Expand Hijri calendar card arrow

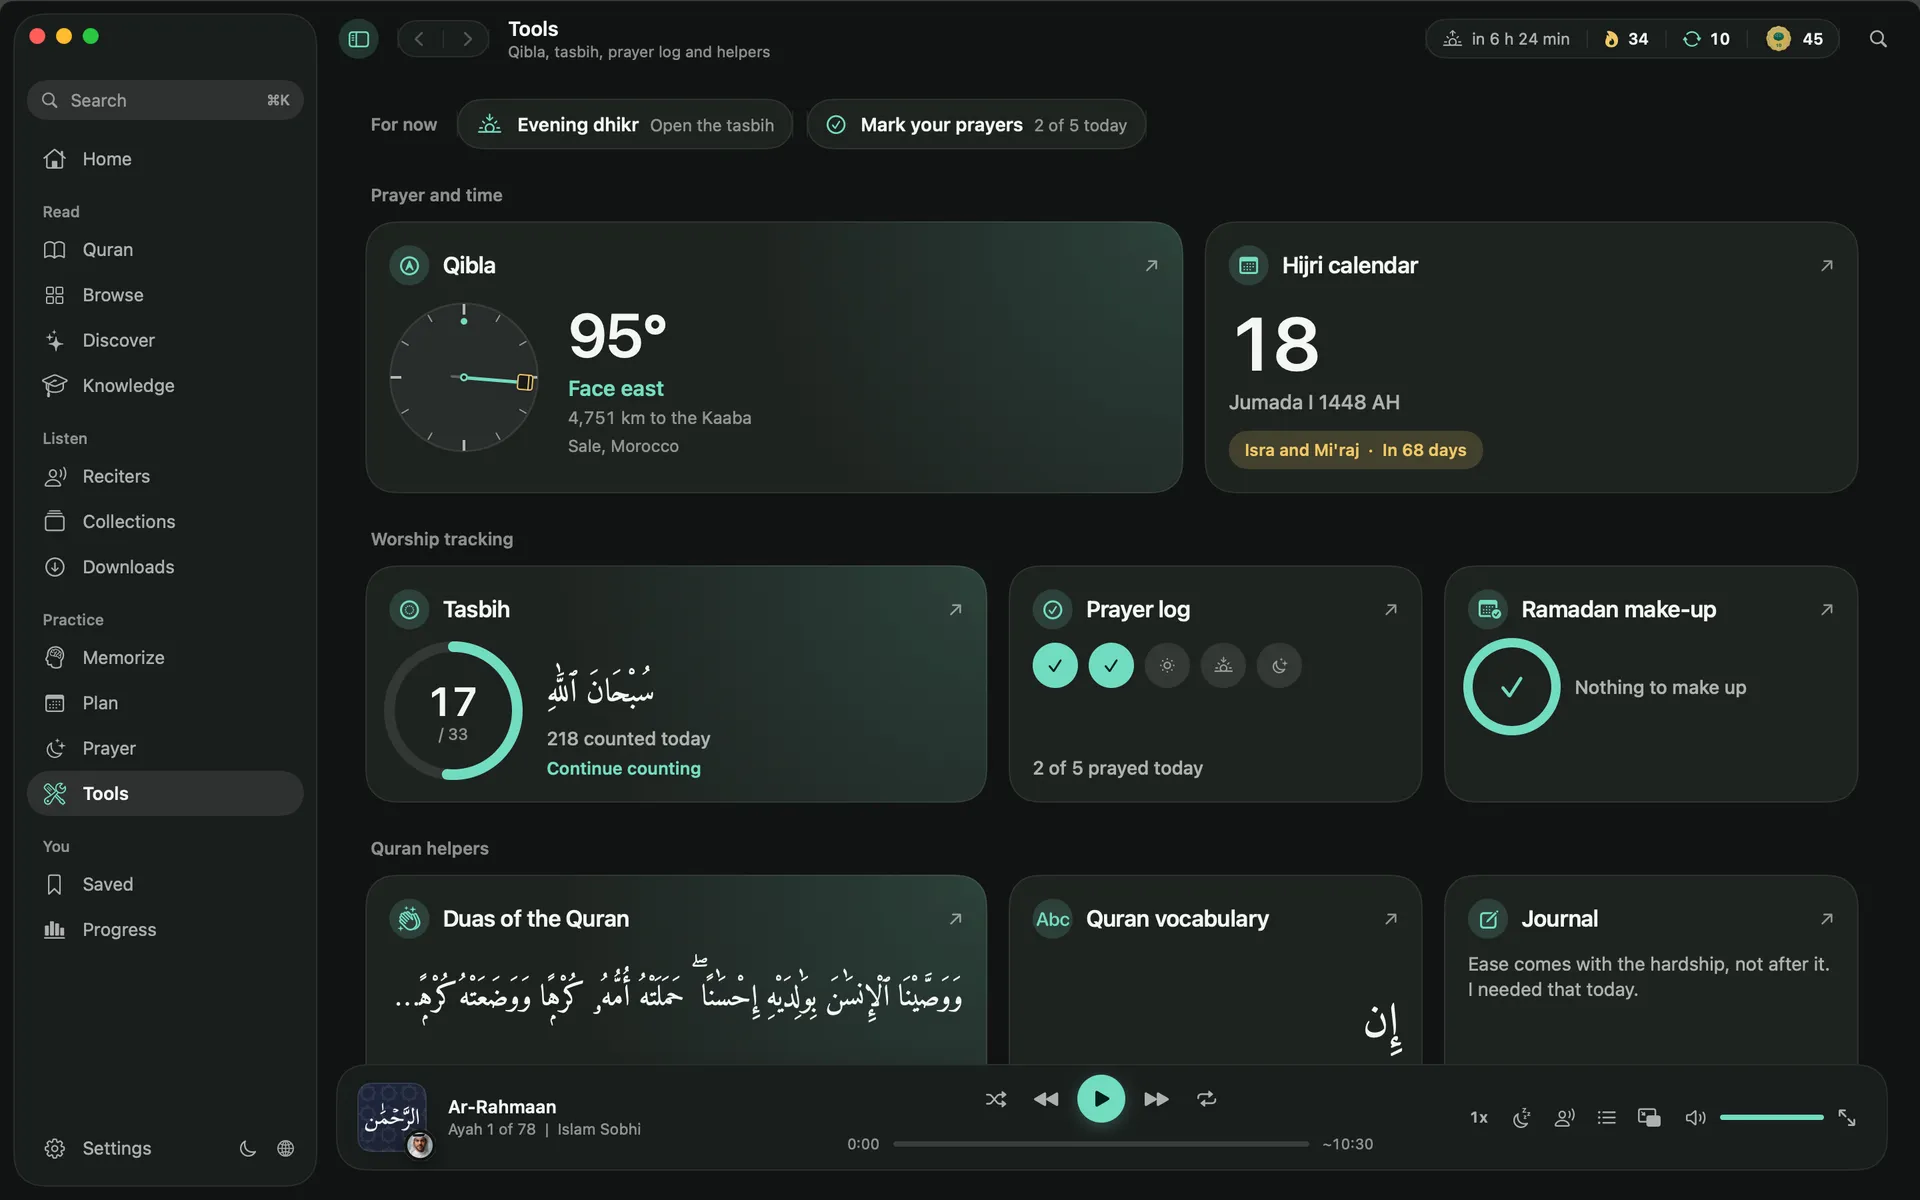[1826, 266]
